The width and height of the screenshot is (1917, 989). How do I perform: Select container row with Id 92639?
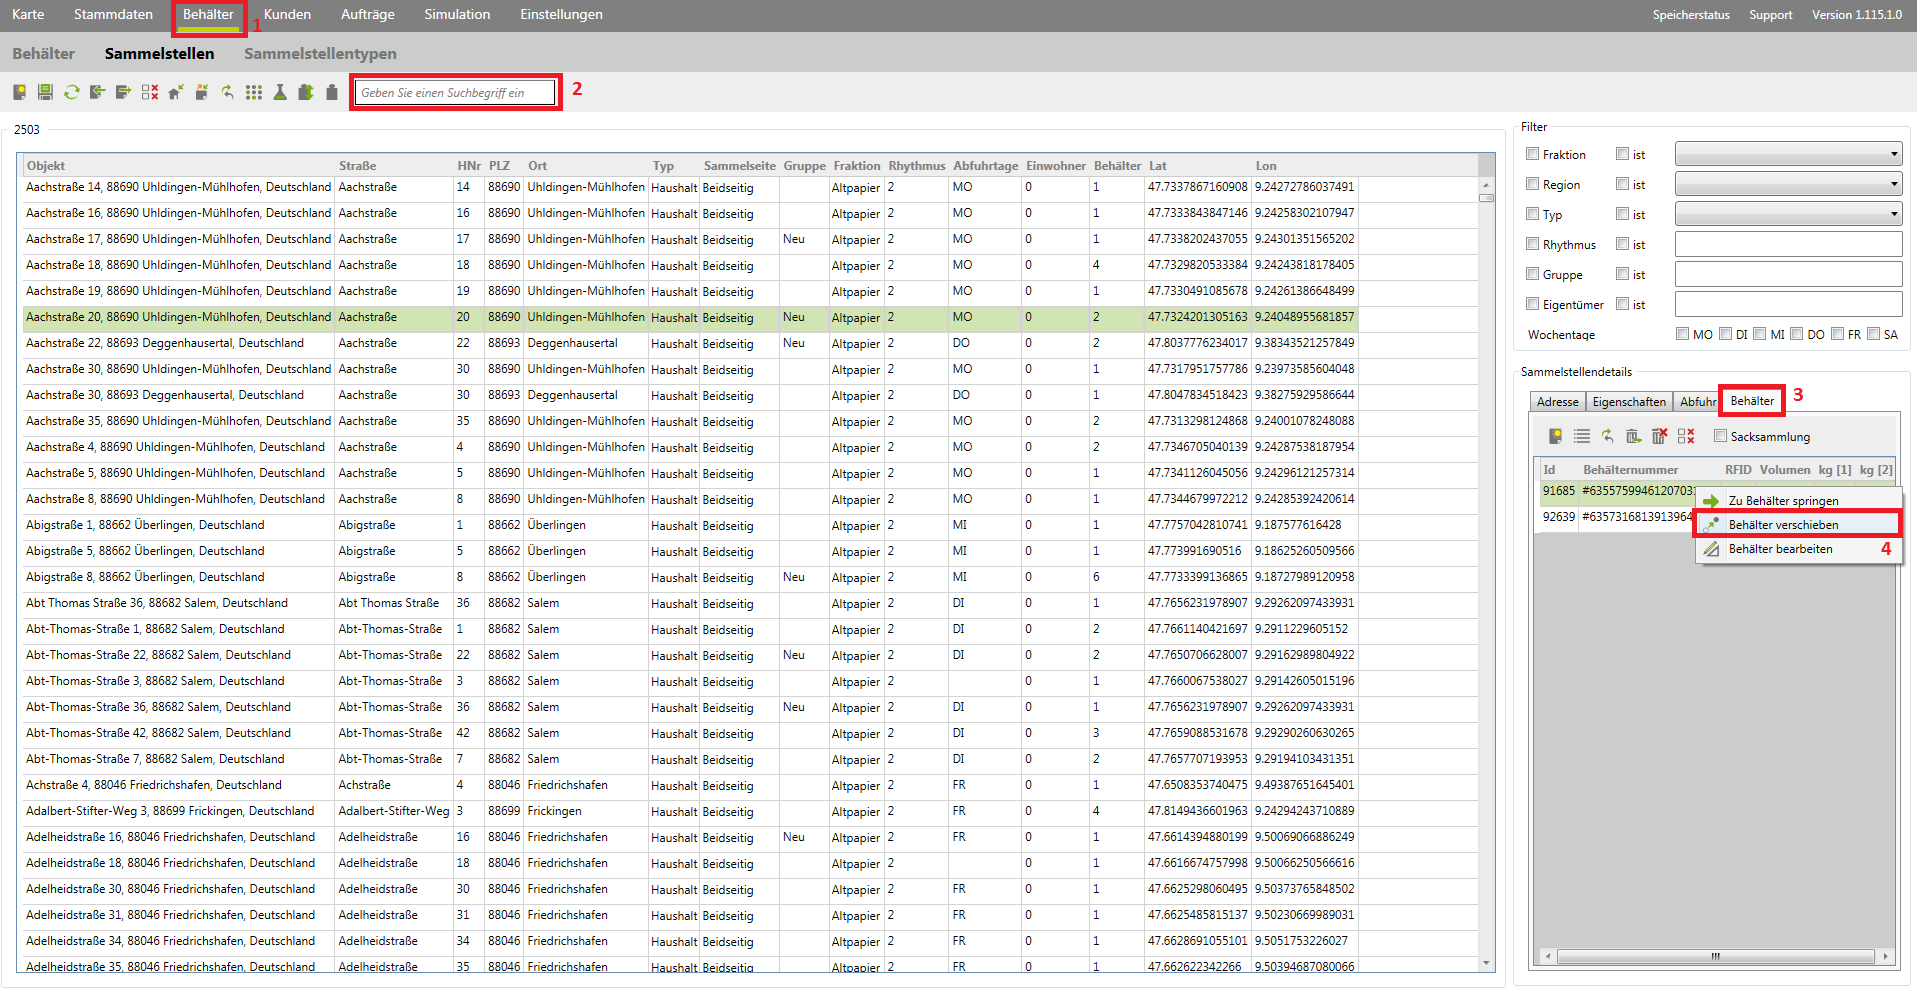(x=1616, y=517)
